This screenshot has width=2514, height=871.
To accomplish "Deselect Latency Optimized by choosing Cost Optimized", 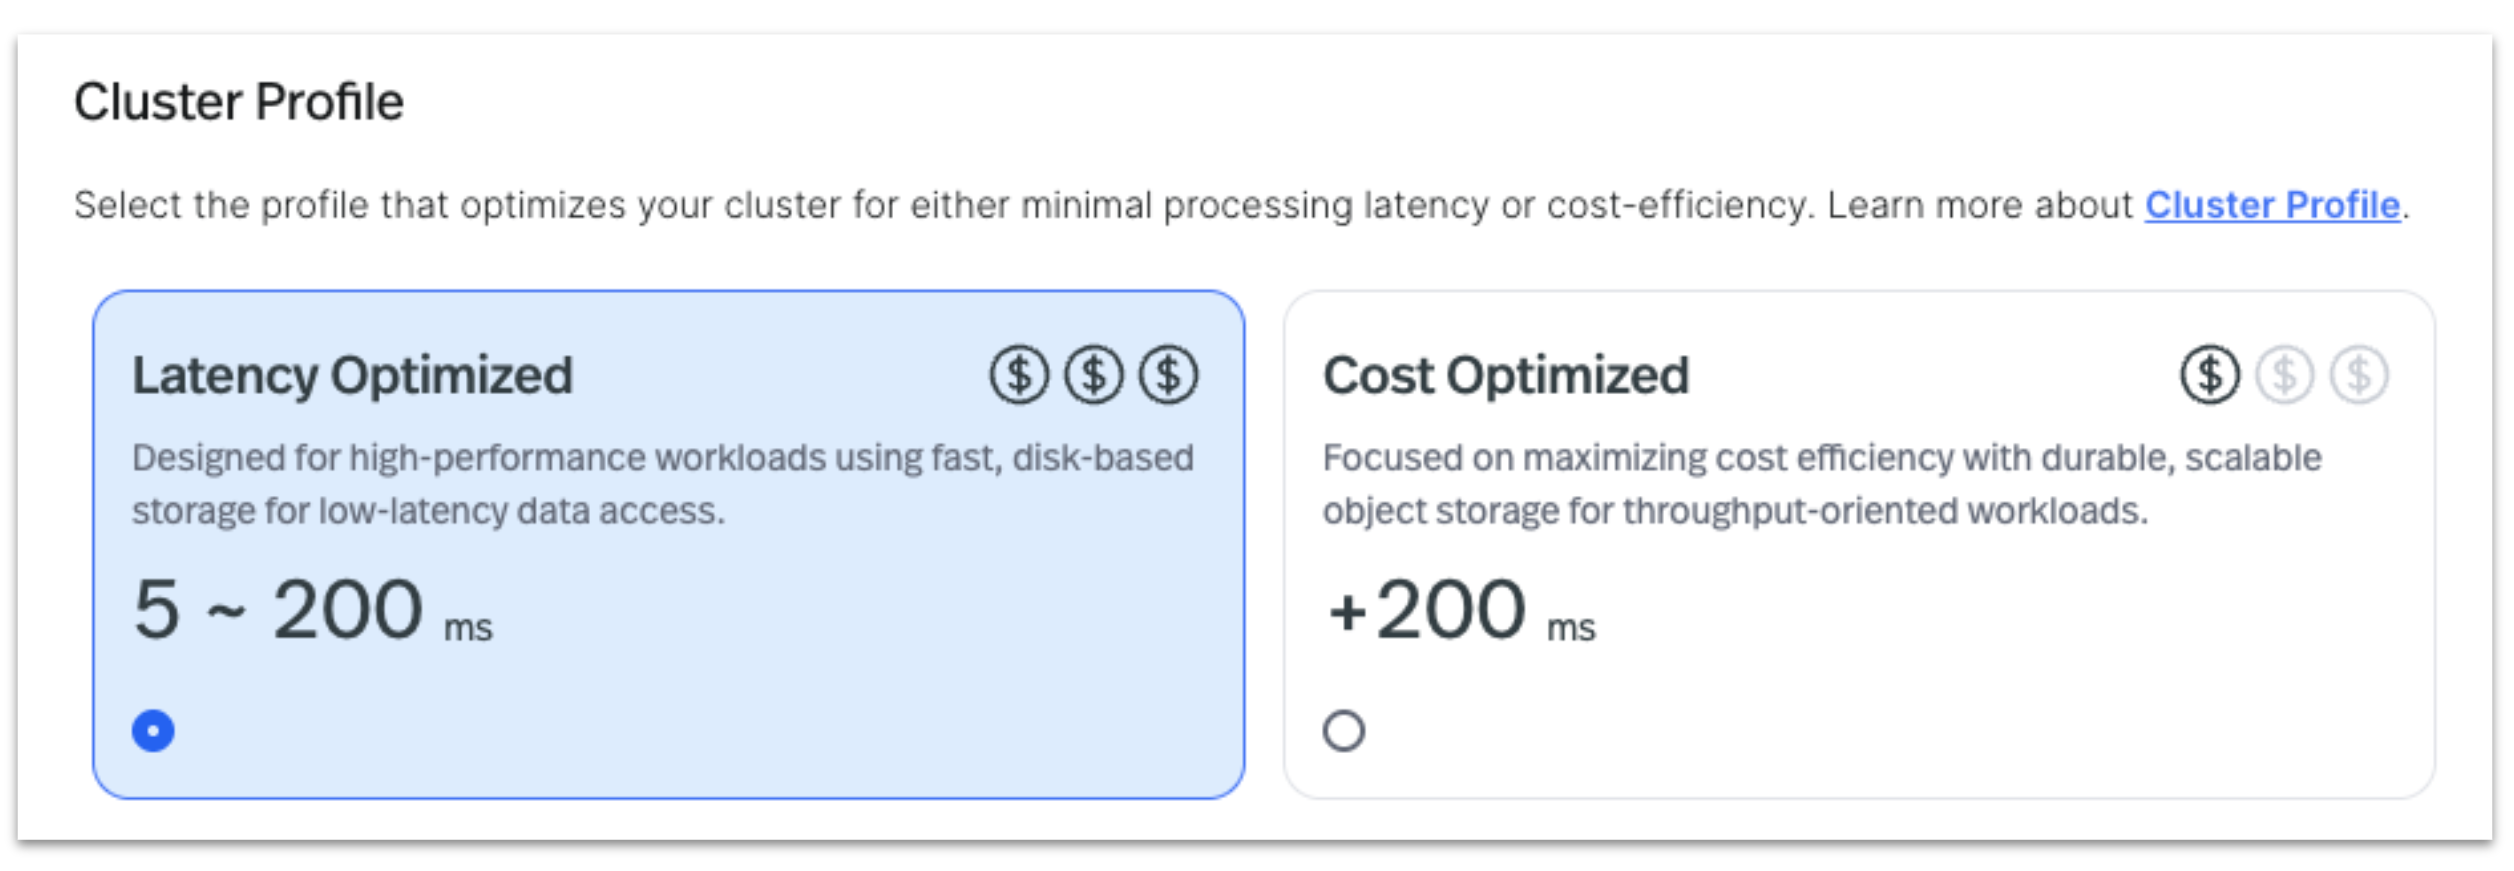I will (x=1345, y=732).
